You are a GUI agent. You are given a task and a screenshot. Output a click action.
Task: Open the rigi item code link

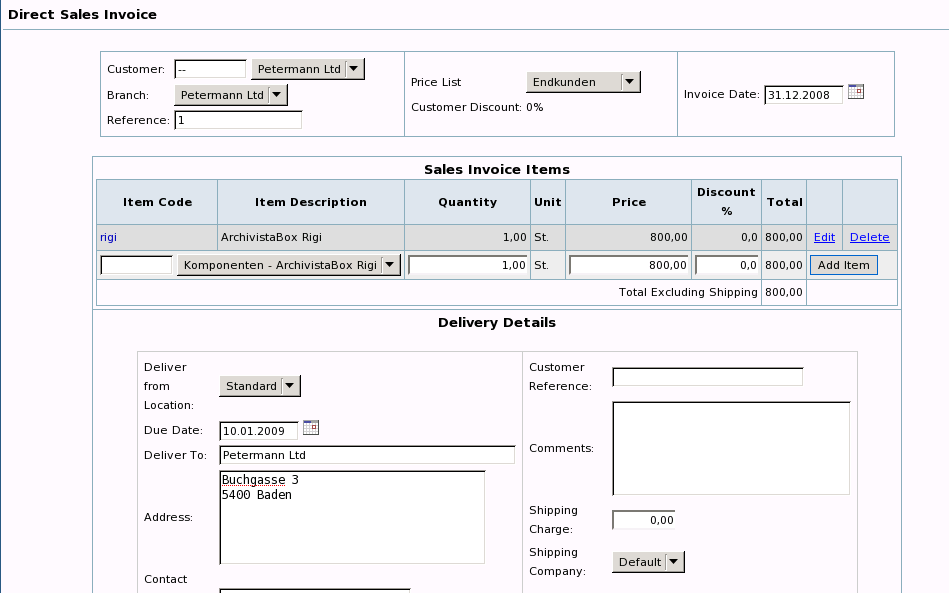click(108, 237)
